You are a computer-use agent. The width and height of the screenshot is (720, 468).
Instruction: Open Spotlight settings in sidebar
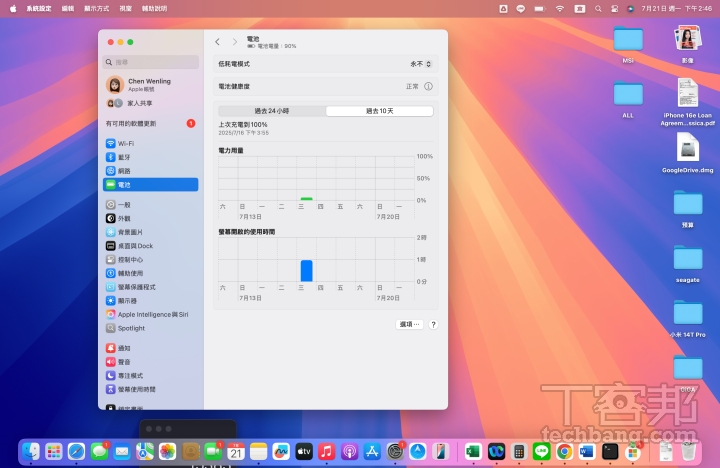pyautogui.click(x=151, y=328)
